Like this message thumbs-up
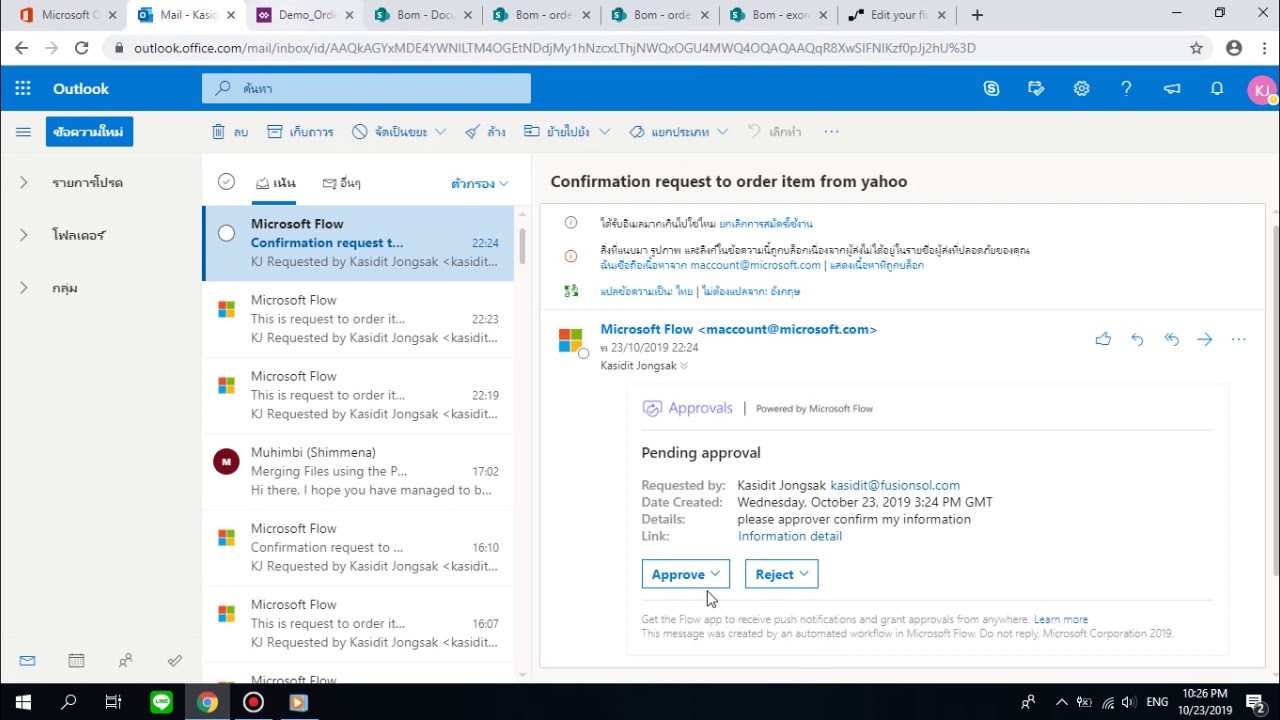The height and width of the screenshot is (720, 1280). (1103, 339)
